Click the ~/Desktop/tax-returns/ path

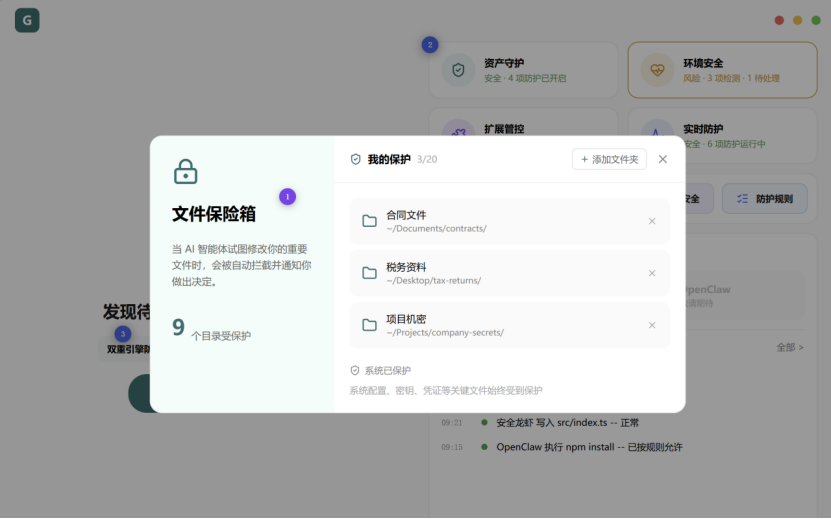[434, 280]
